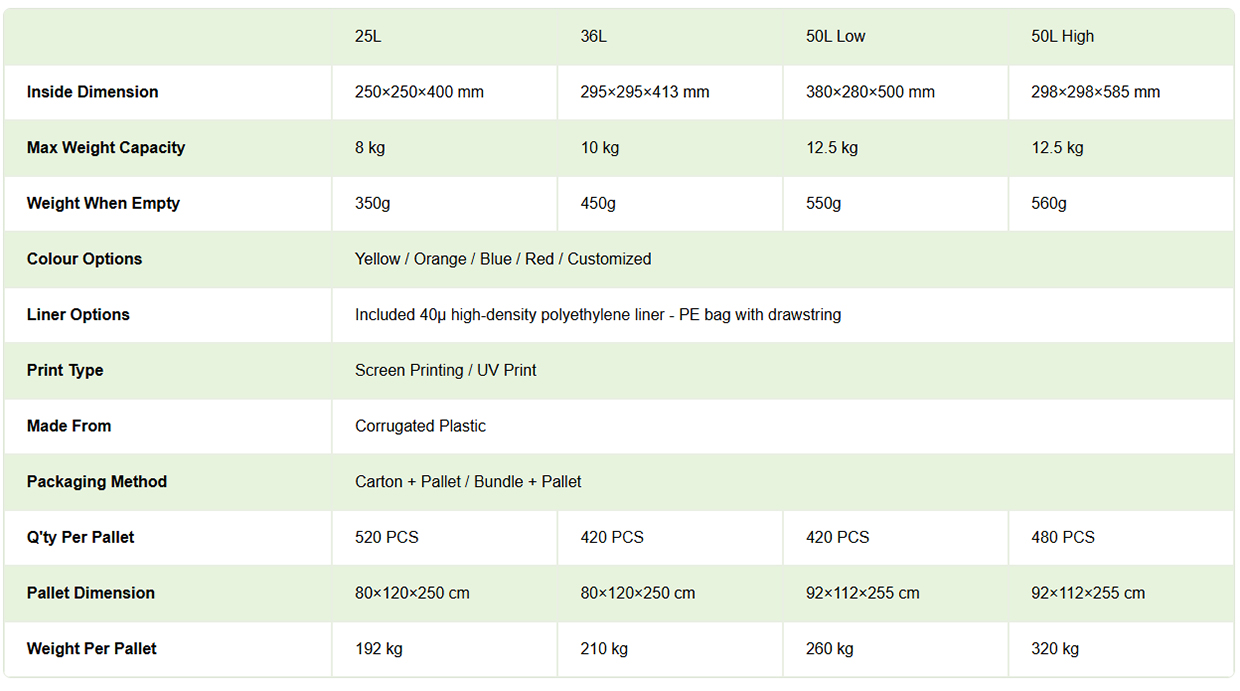Screen dimensions: 1240x691
Task: Select the Liner Options row label
Action: point(79,315)
